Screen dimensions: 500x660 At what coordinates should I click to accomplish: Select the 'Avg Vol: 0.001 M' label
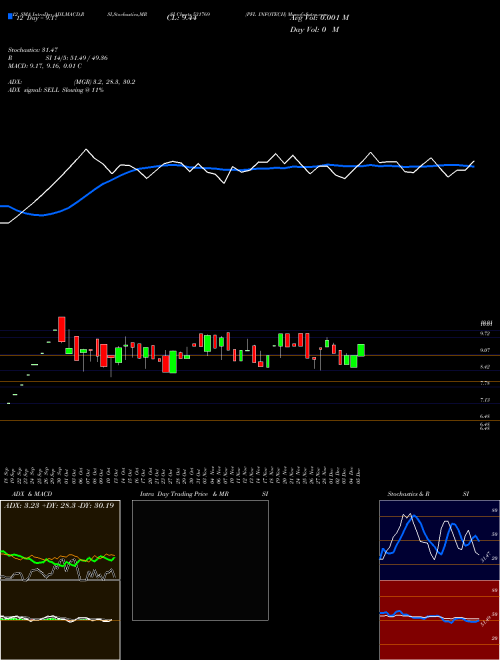tap(319, 18)
